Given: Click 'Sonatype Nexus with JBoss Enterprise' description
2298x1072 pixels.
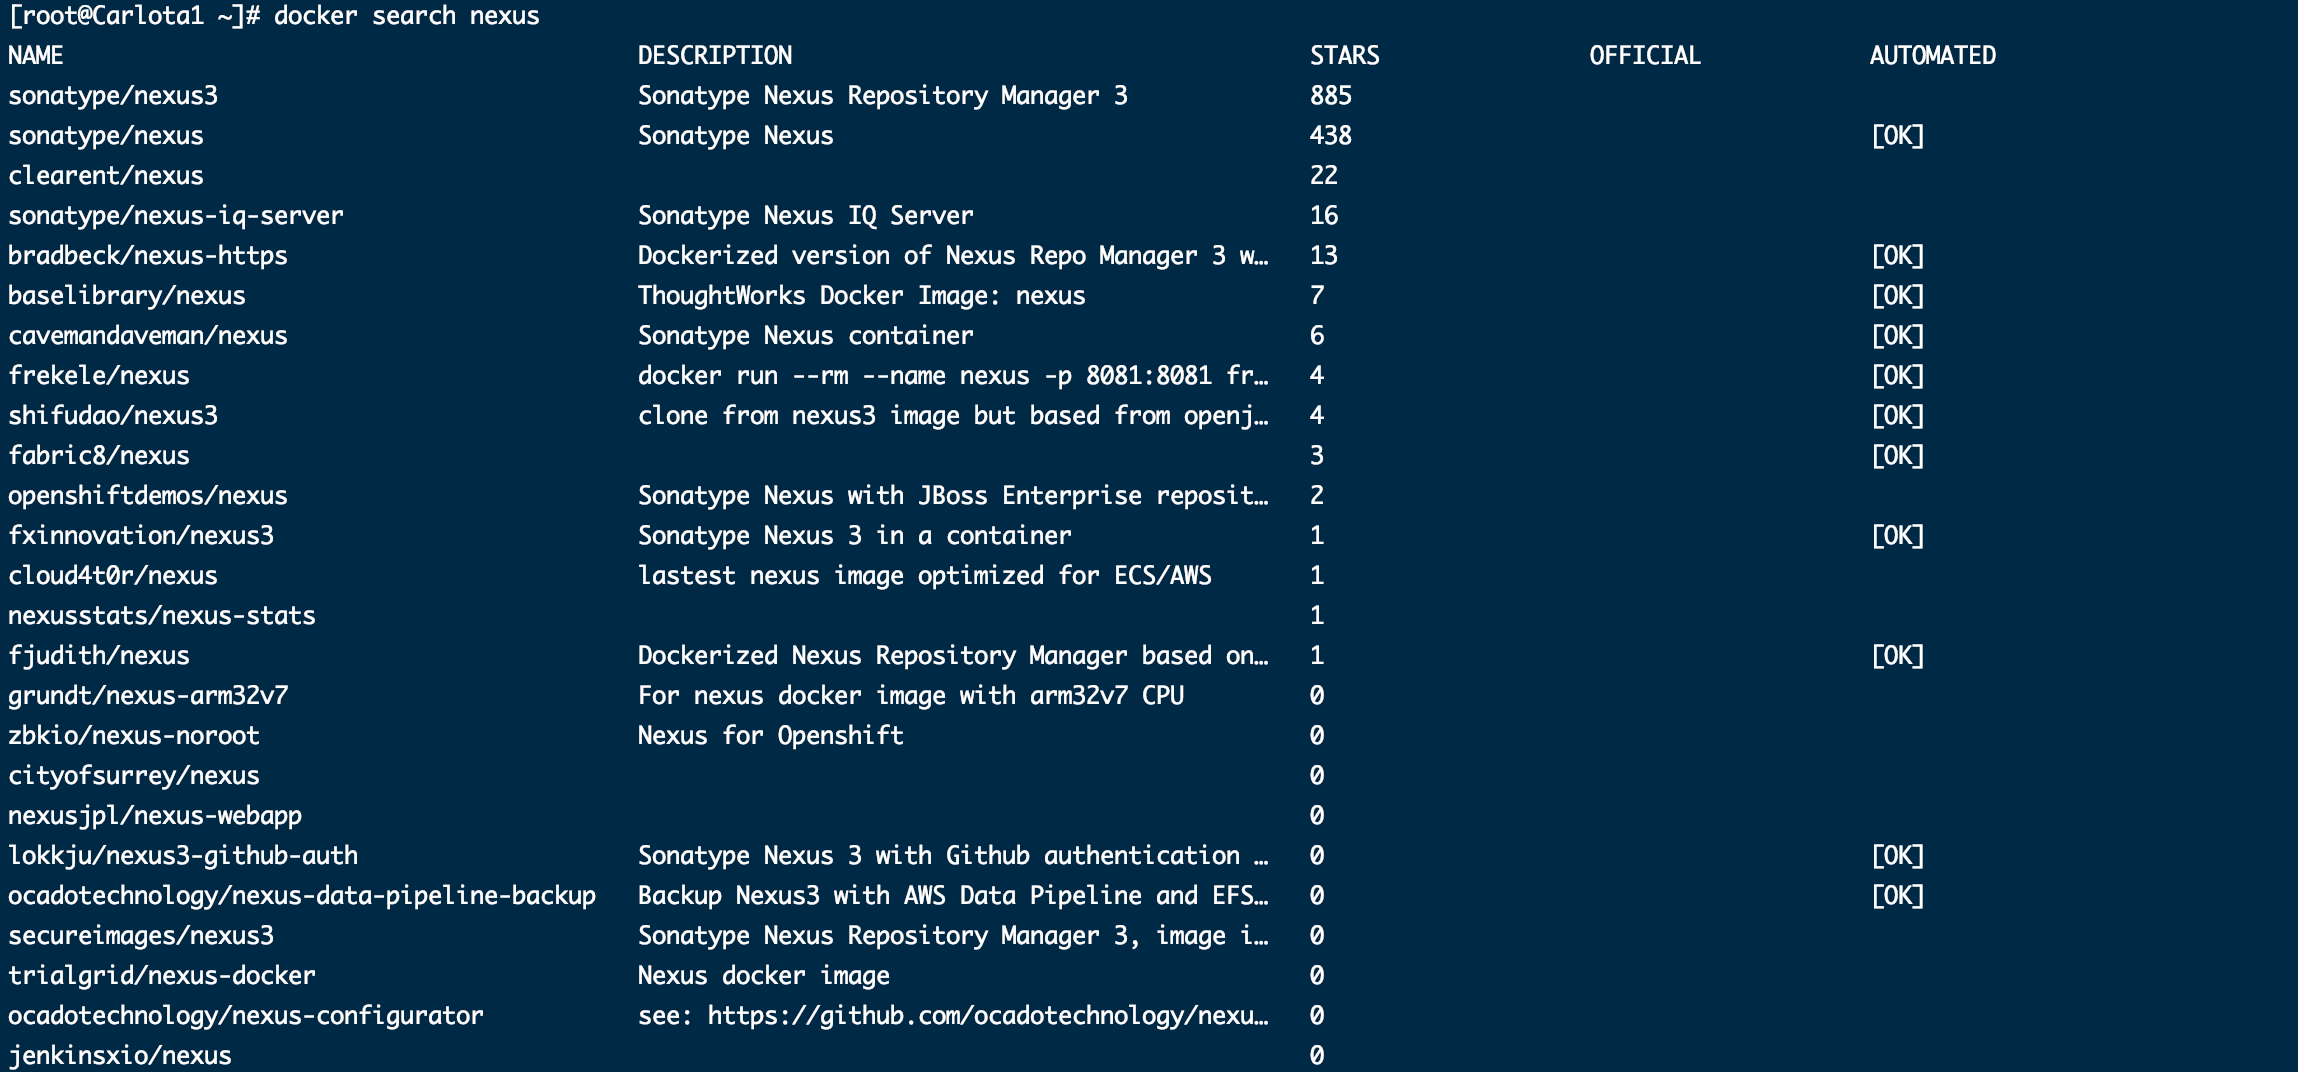Looking at the screenshot, I should point(953,496).
